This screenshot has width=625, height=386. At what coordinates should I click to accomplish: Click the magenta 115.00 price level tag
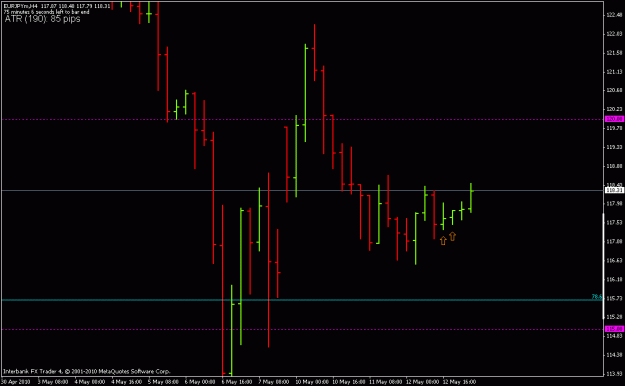click(614, 329)
